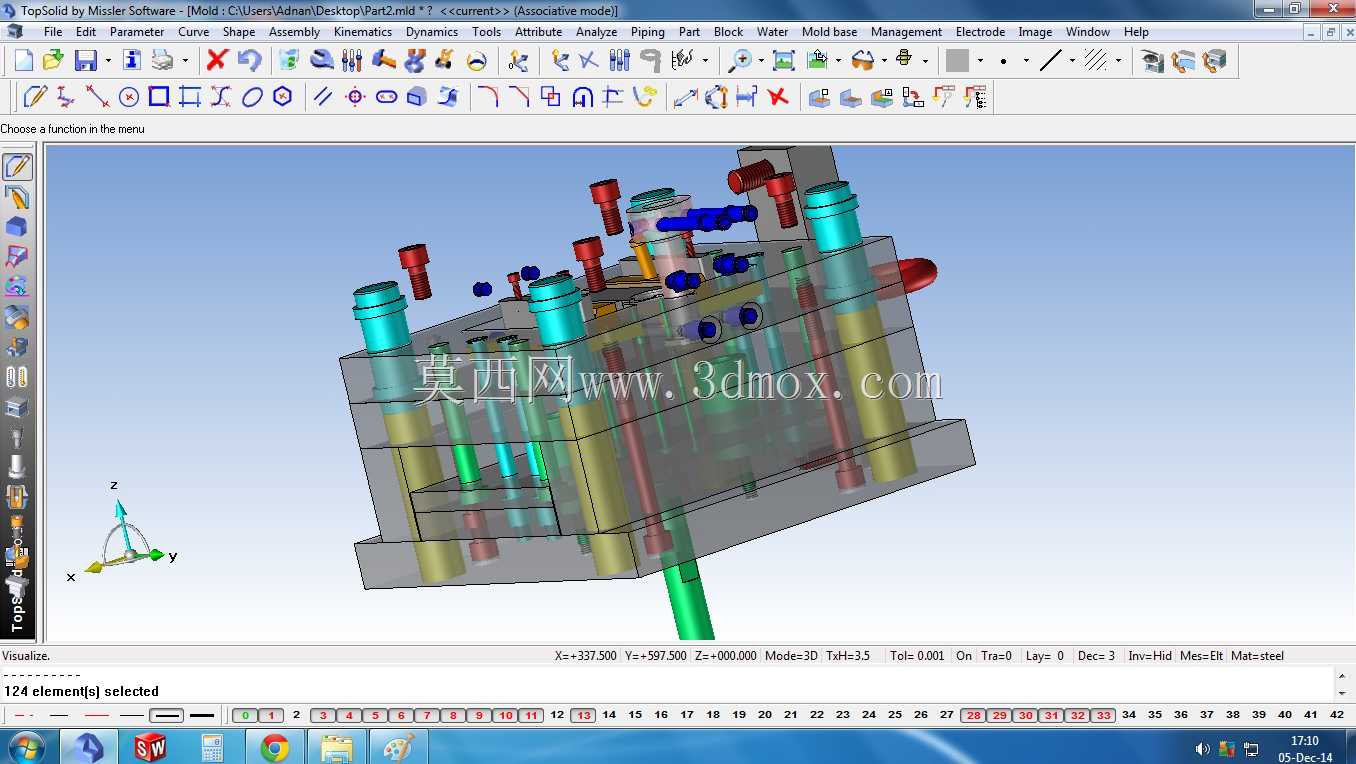
Task: Click the Zoom magnifier icon
Action: (x=740, y=61)
